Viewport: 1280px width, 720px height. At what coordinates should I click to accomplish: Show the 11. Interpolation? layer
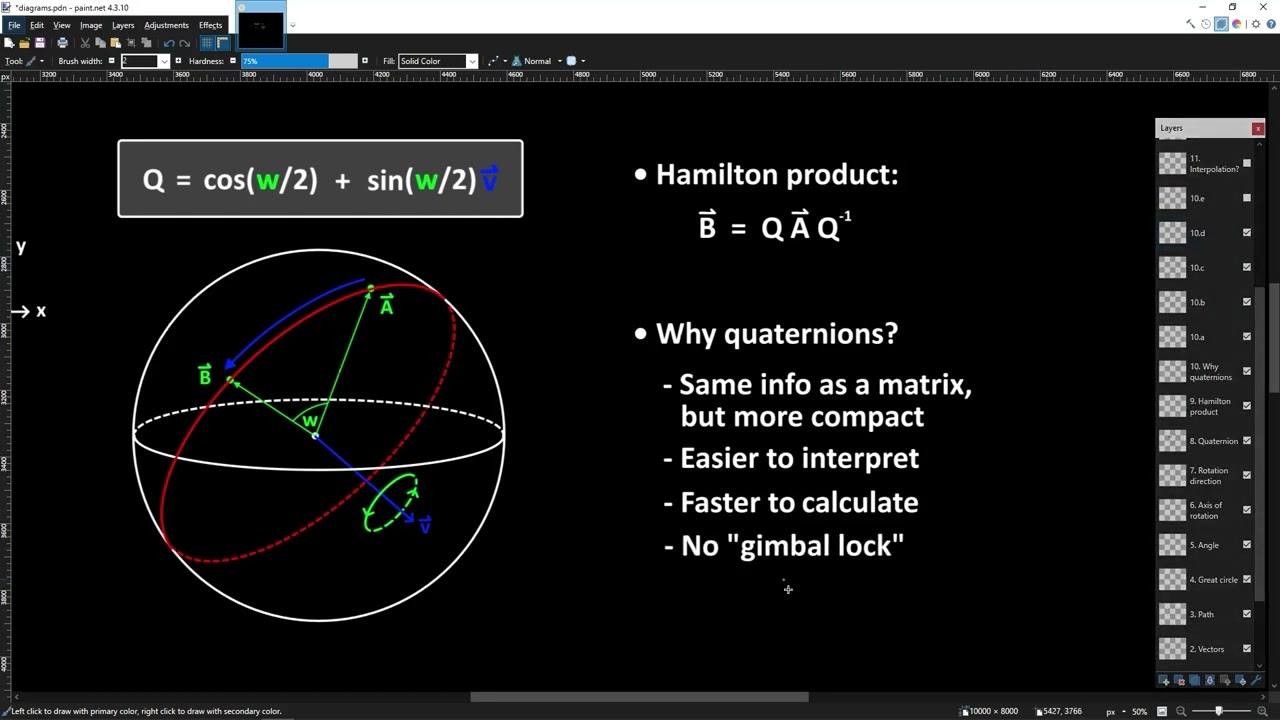1246,163
